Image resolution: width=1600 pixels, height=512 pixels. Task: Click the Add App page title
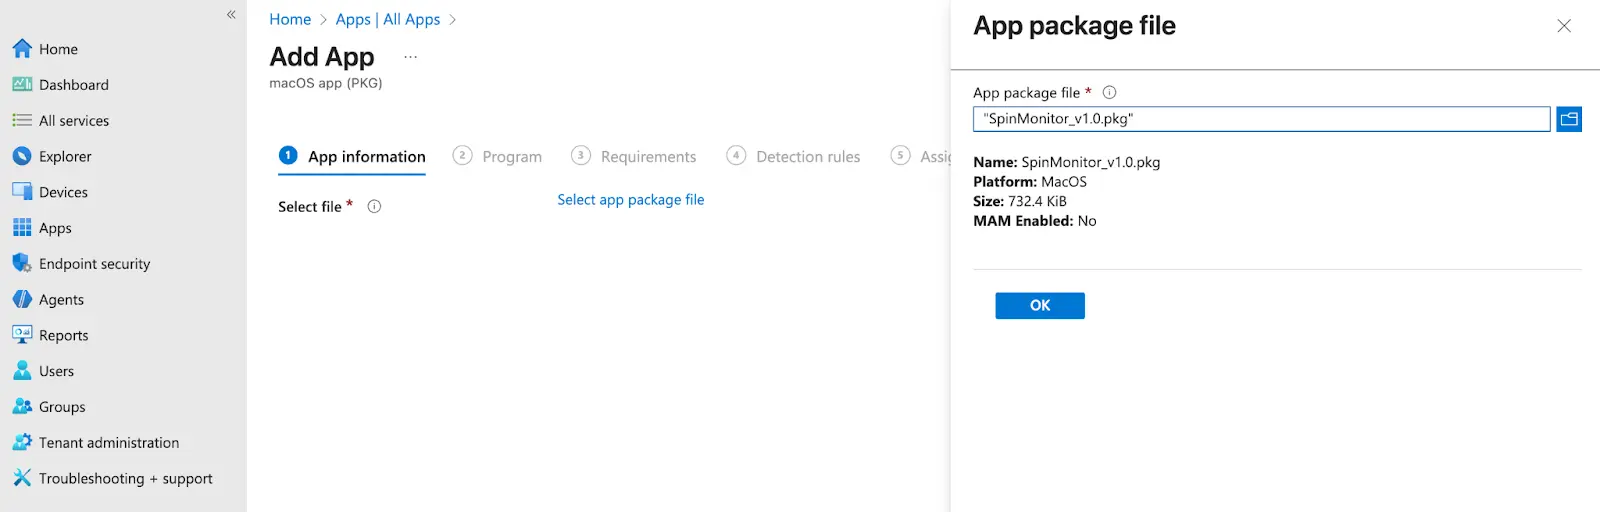[322, 57]
